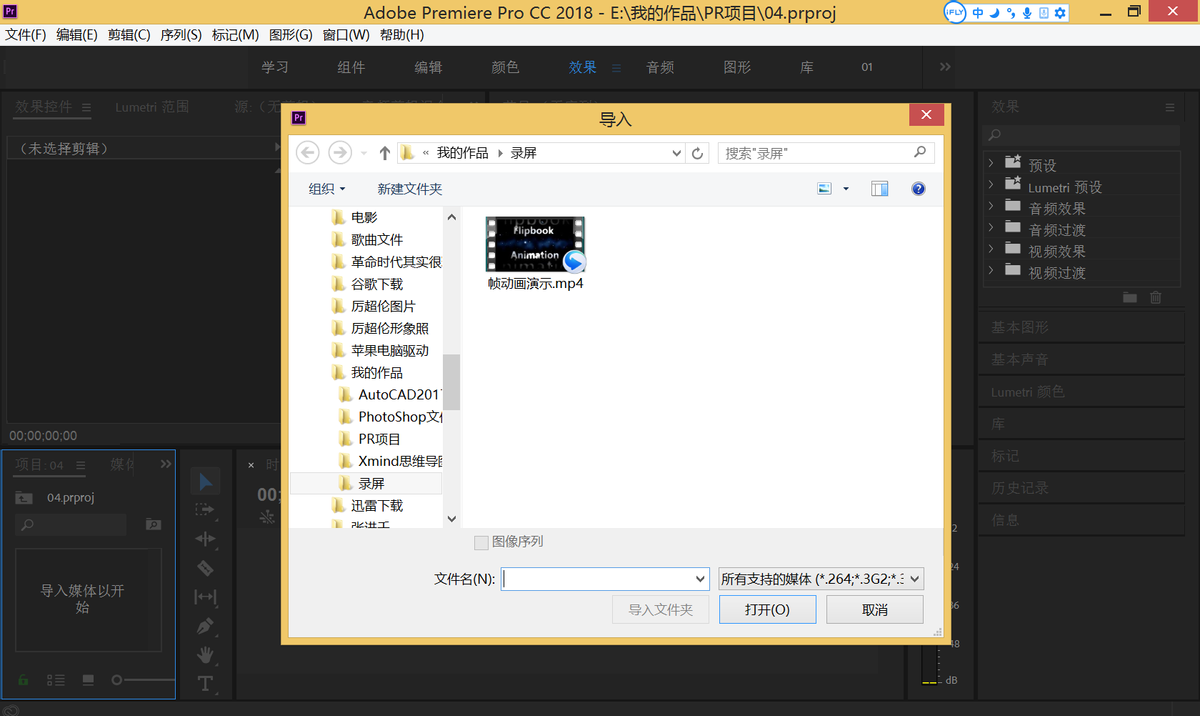The height and width of the screenshot is (716, 1200).
Task: Click 打开(O) button
Action: pos(768,609)
